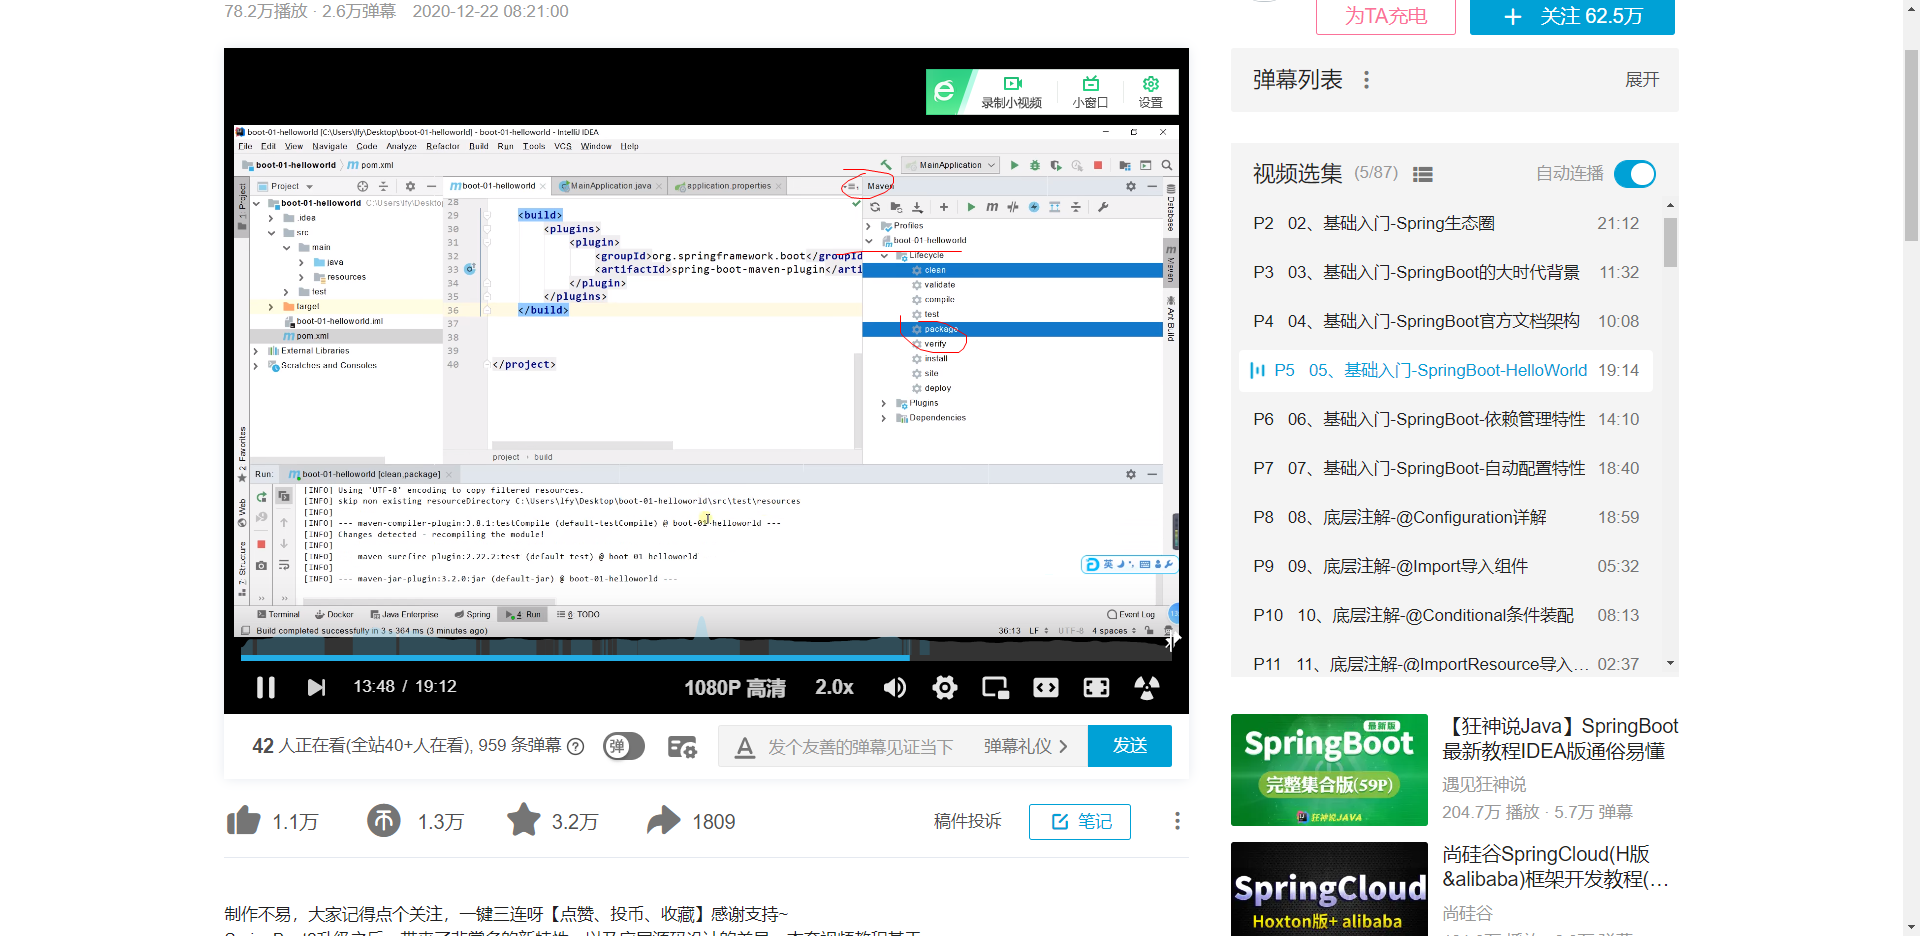Send danmaku with 发送 button
The height and width of the screenshot is (936, 1920).
[x=1130, y=746]
